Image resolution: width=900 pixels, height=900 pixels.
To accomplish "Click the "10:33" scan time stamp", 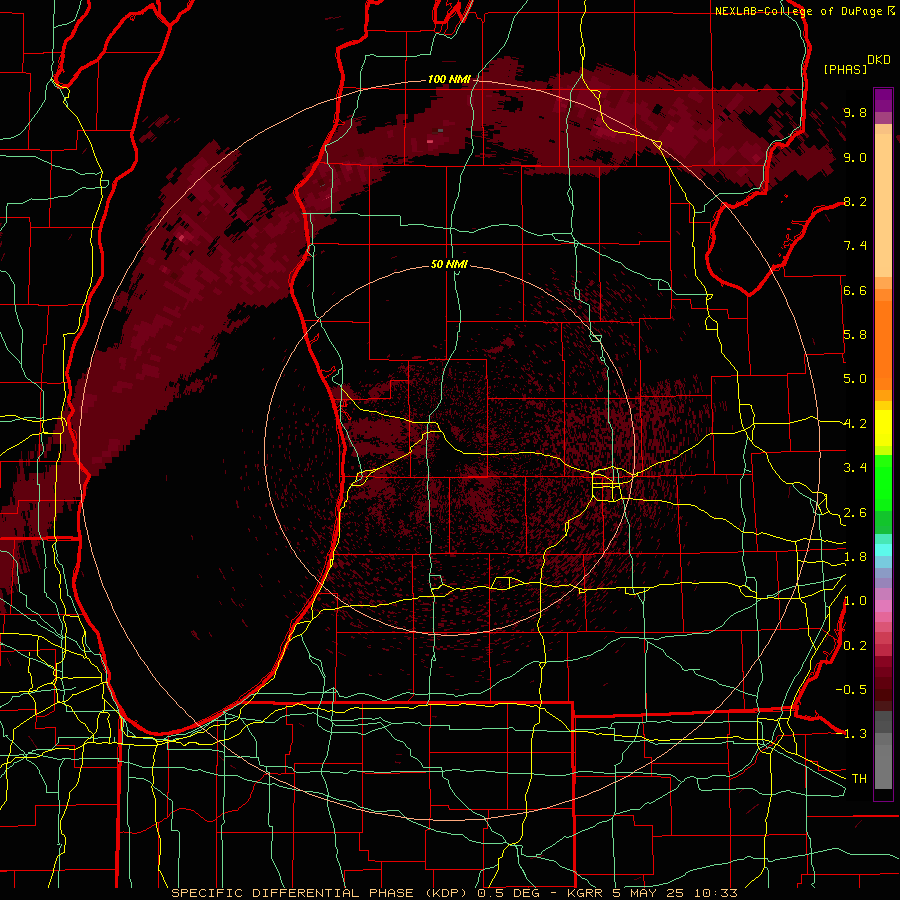I will [715, 893].
